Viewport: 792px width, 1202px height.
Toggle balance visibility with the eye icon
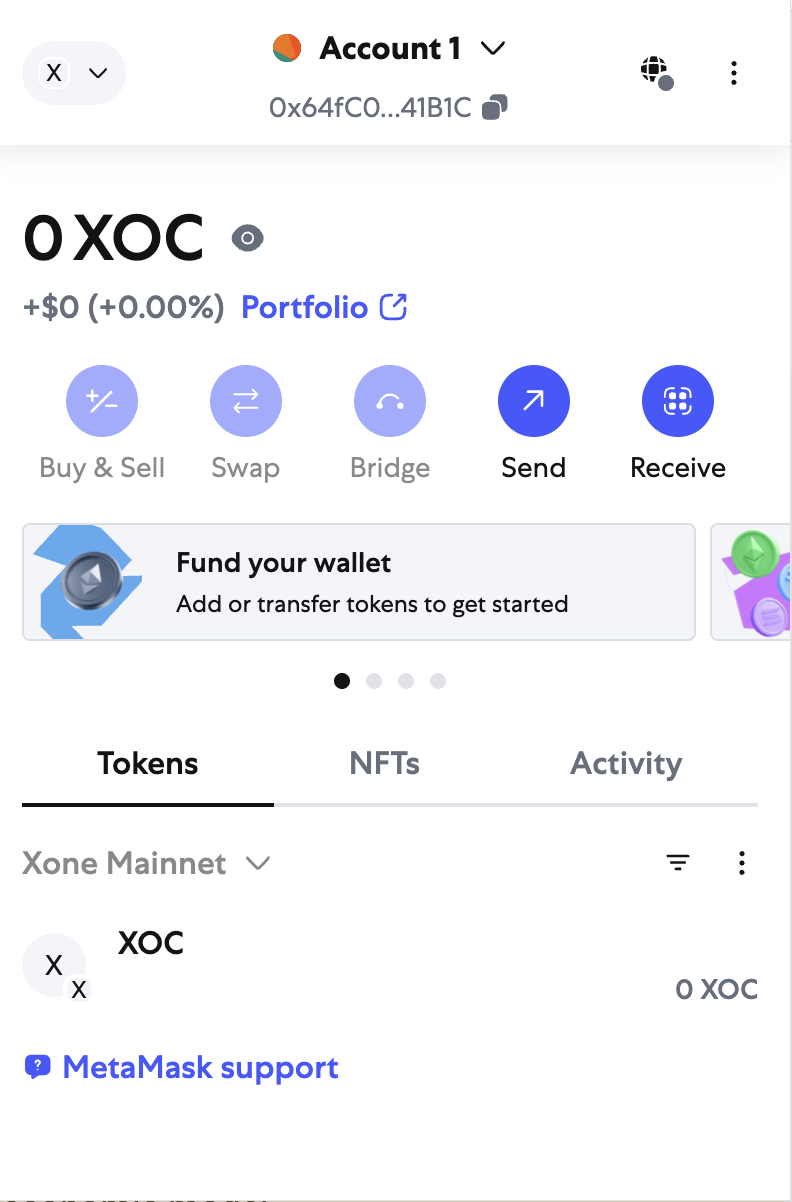(248, 238)
